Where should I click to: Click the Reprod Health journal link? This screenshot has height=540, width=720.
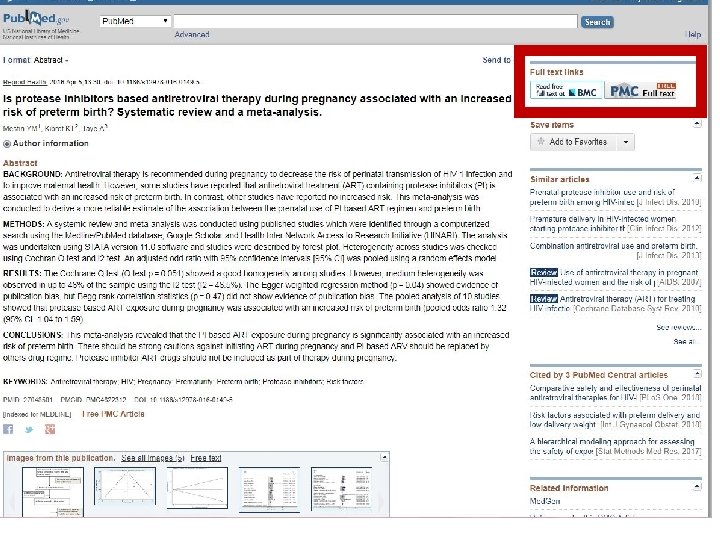25,82
